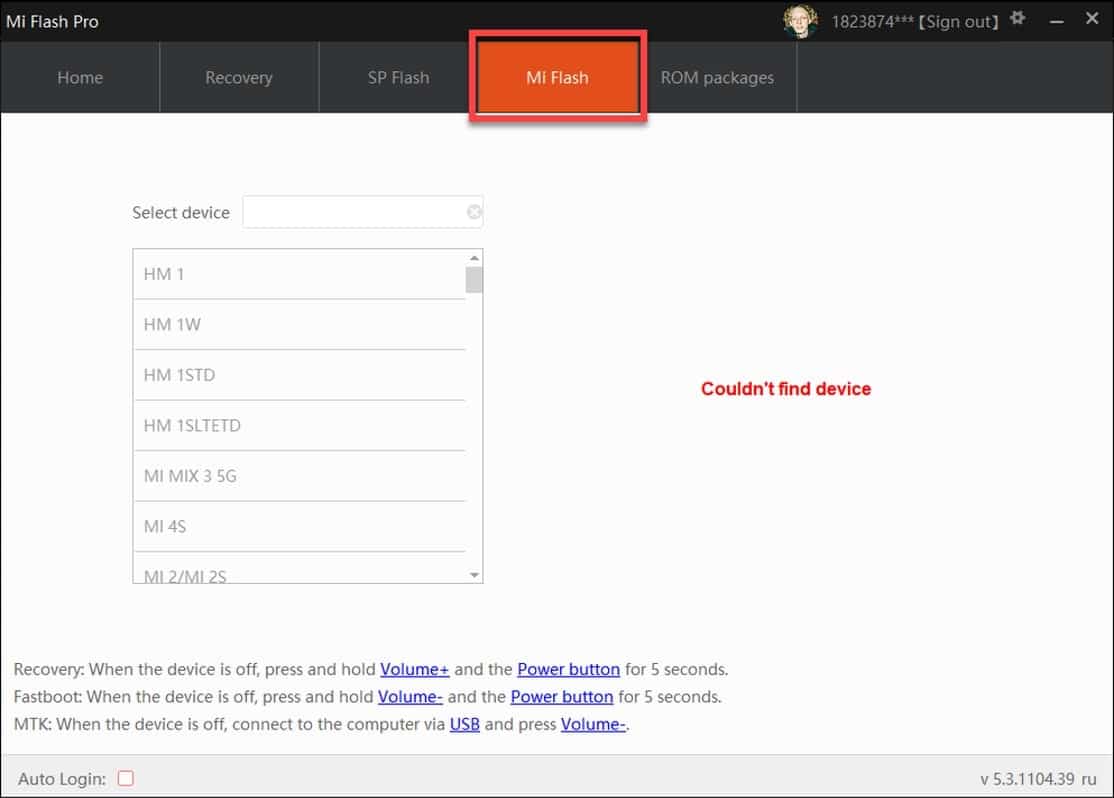The width and height of the screenshot is (1114, 798).
Task: Choose HM 1SLTETD device
Action: 300,426
